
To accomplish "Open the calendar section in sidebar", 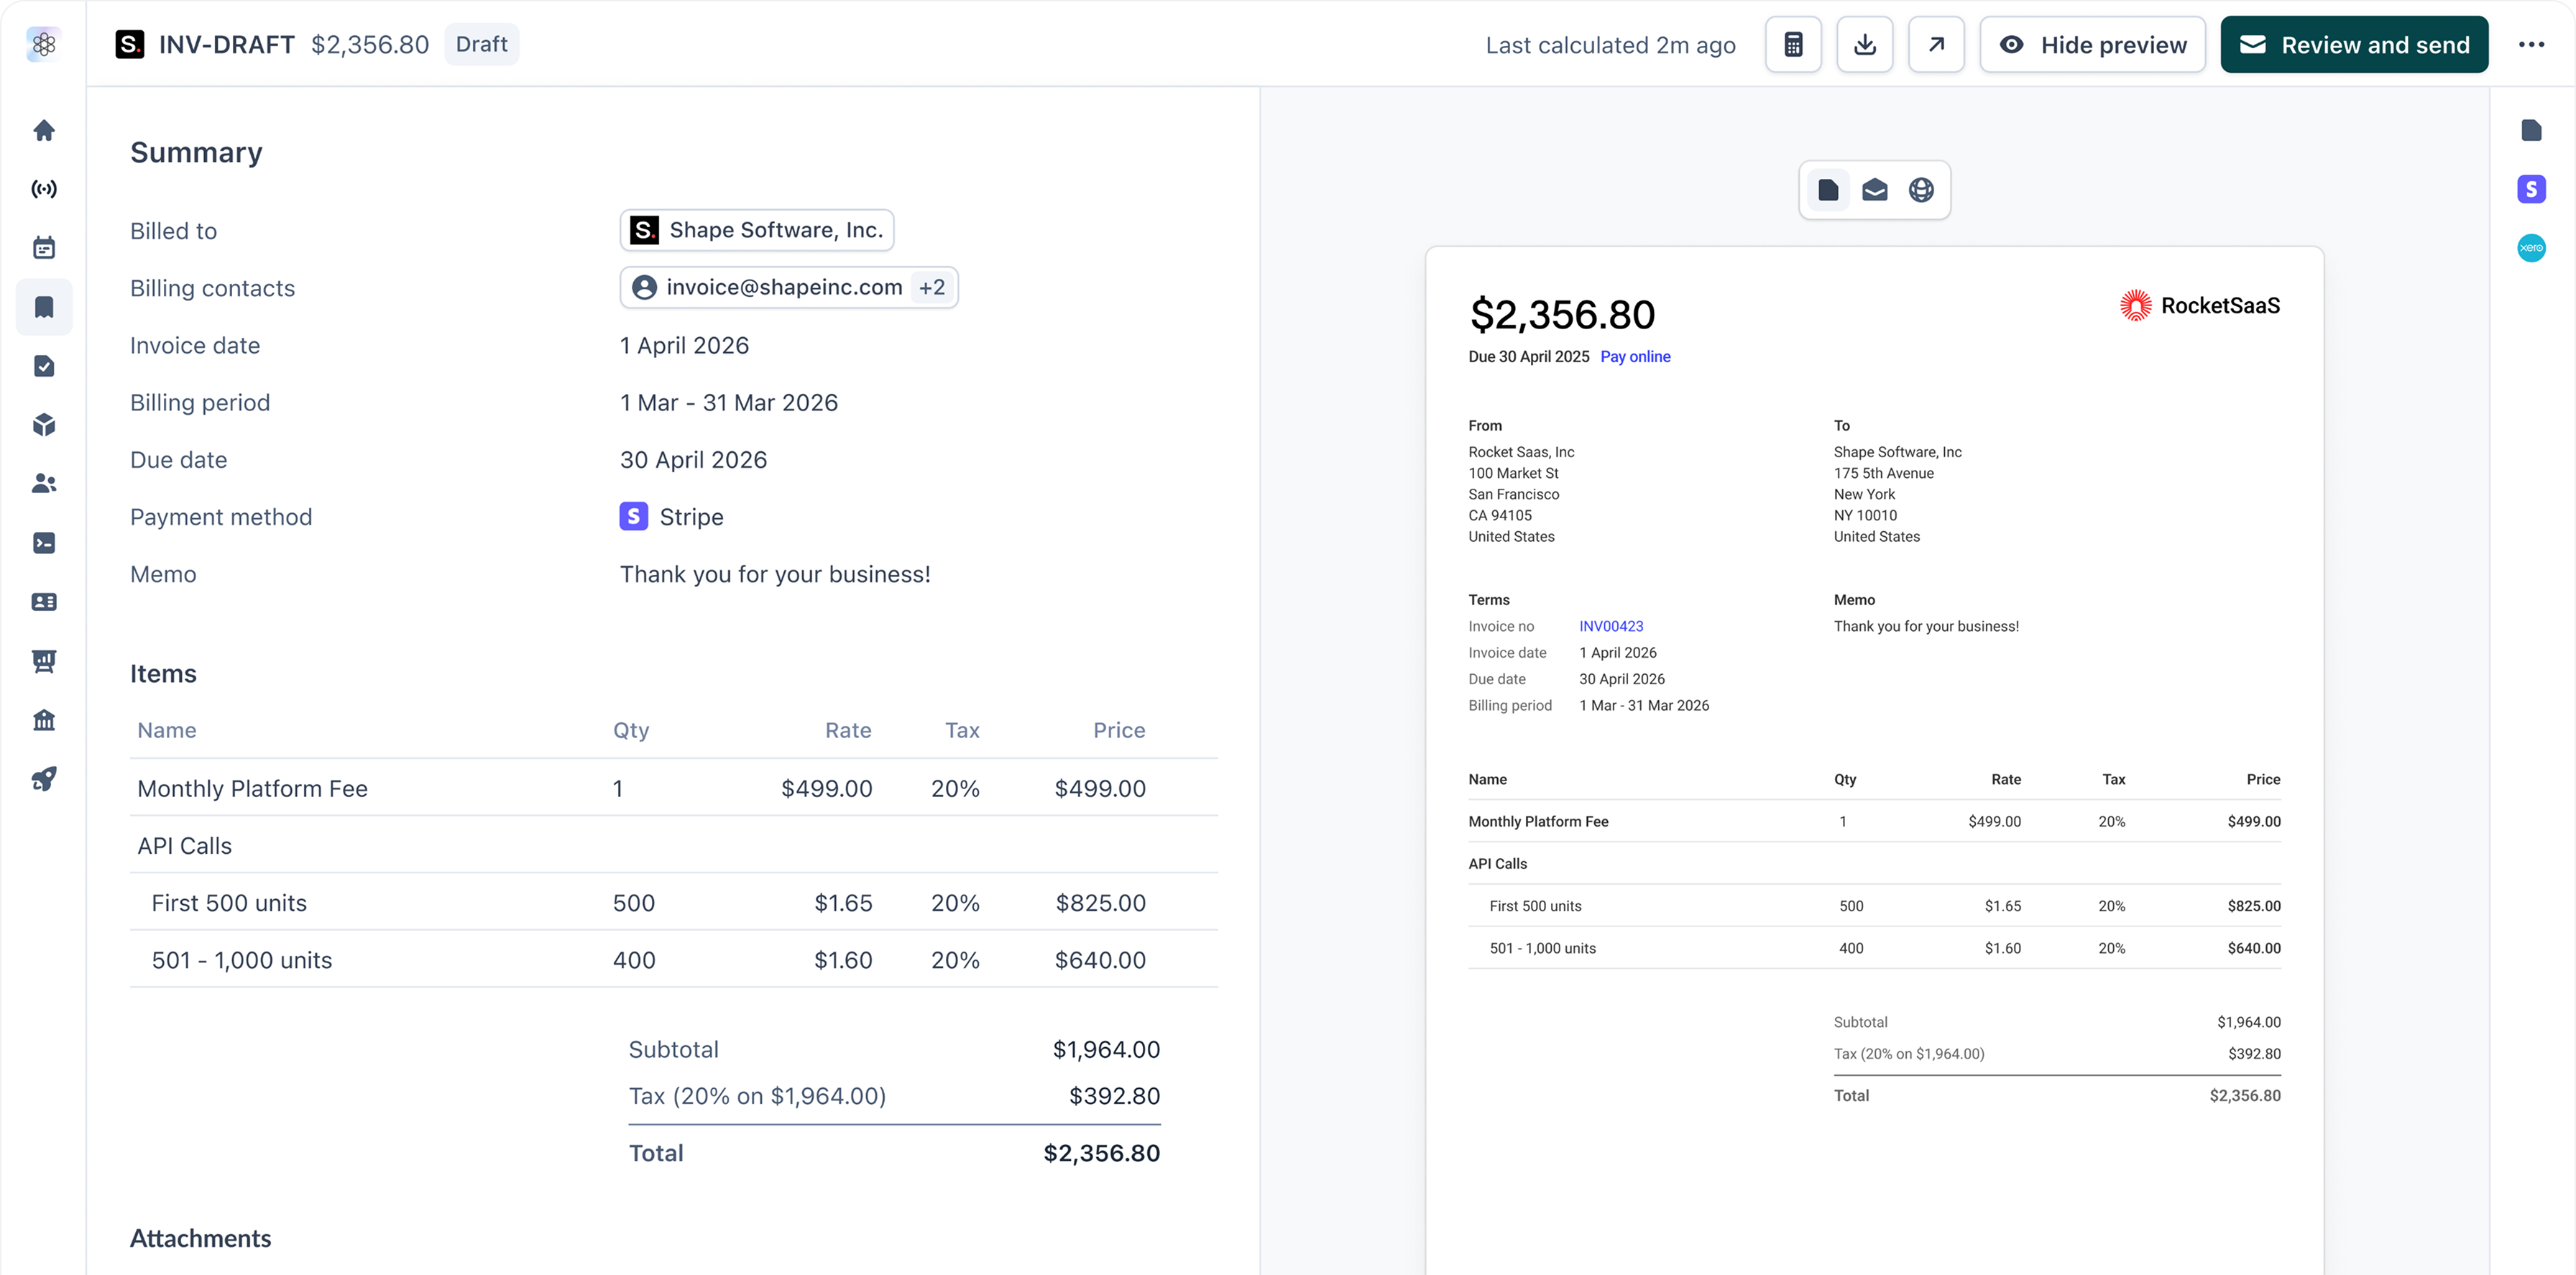I will coord(43,247).
